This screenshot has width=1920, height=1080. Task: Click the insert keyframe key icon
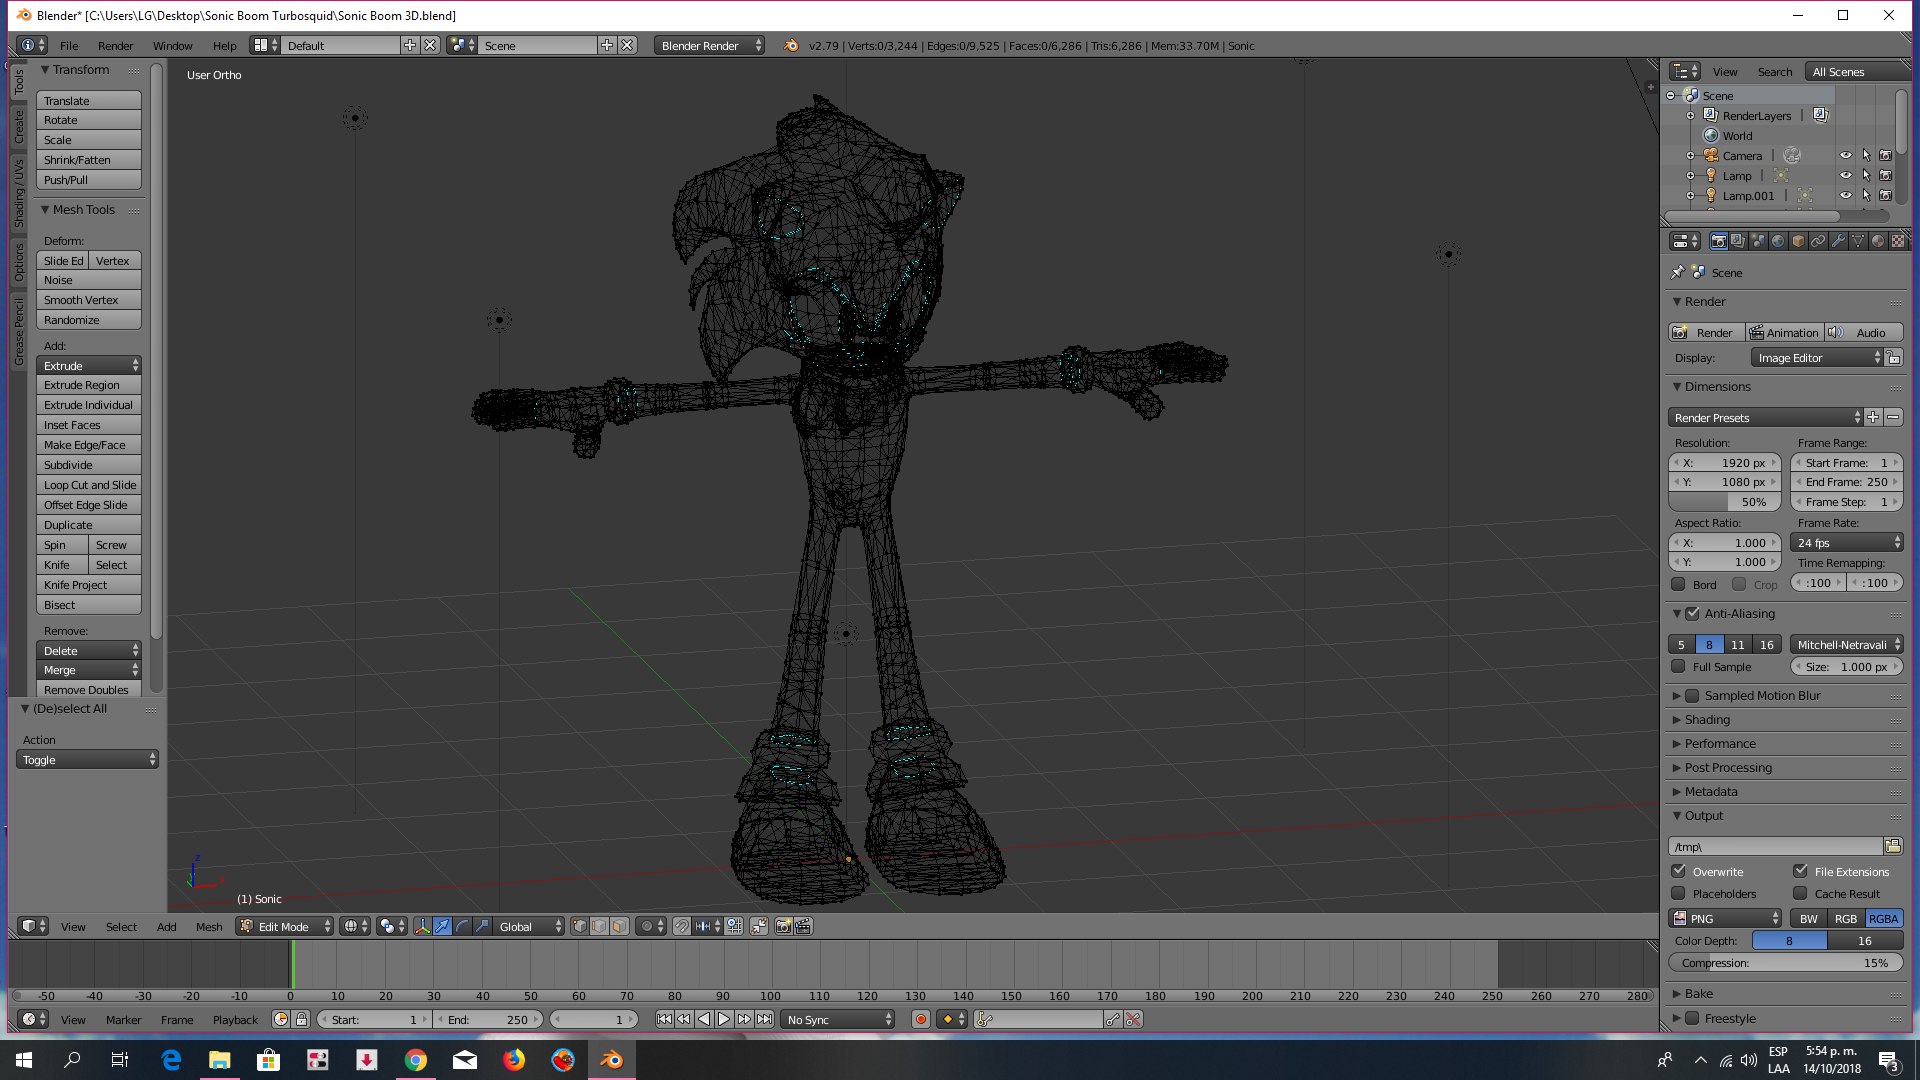1113,1019
